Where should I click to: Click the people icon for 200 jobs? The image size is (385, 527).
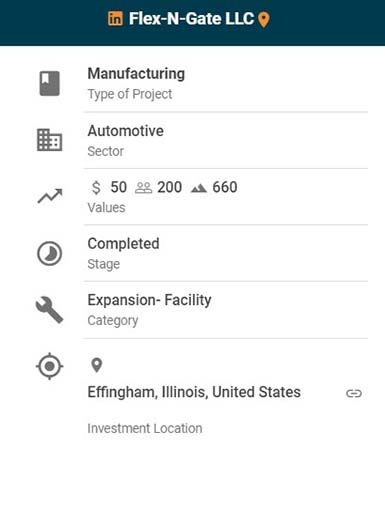click(x=143, y=188)
